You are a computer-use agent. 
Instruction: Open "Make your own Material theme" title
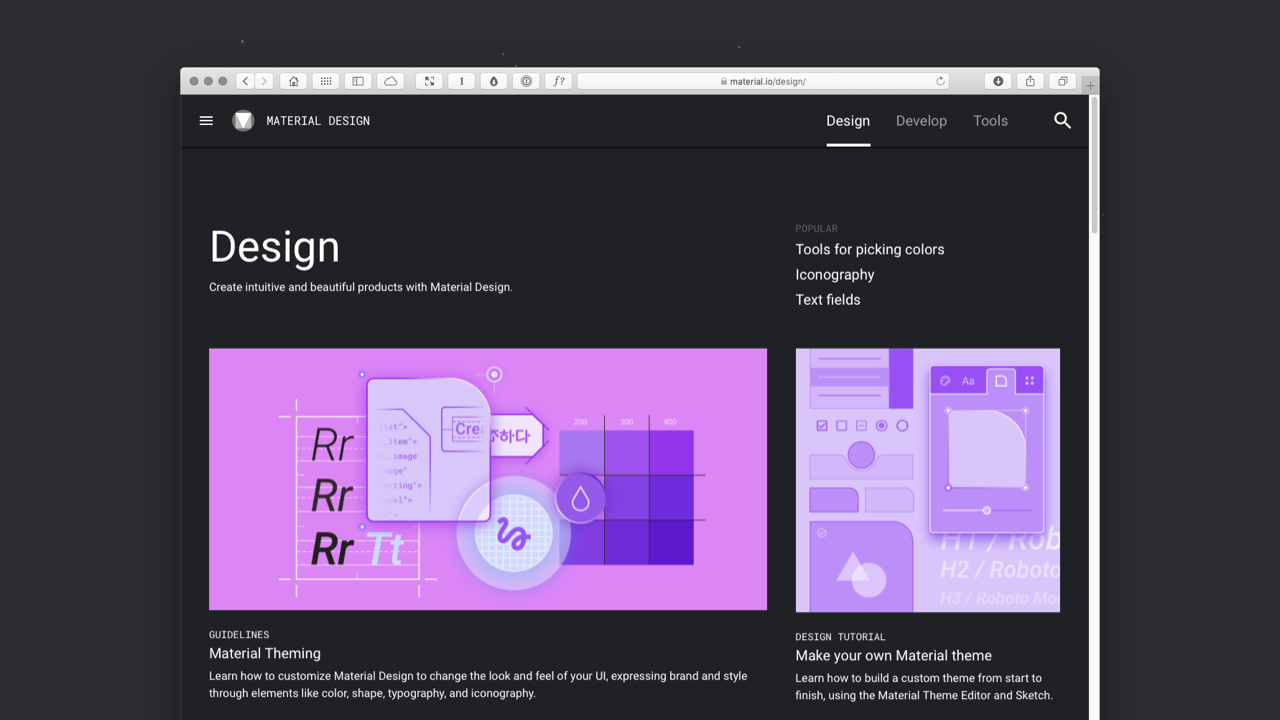894,655
